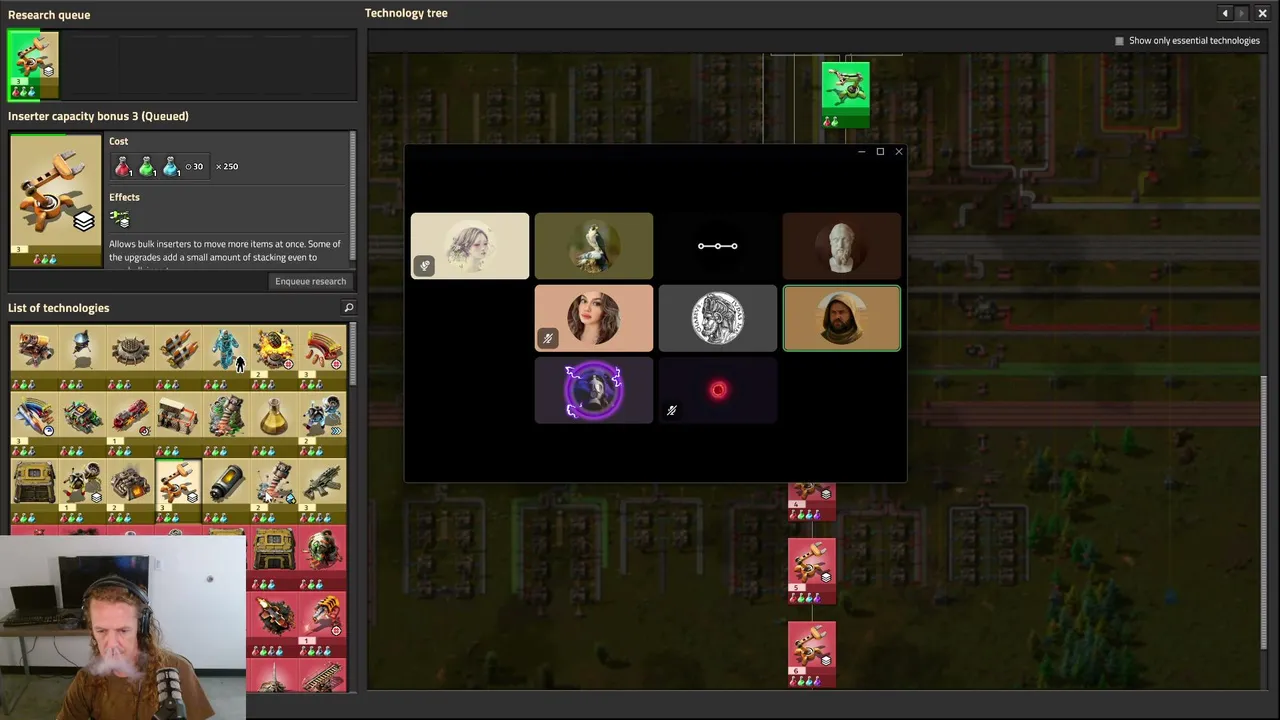This screenshot has height=720, width=1280.
Task: Click the large Inserter capacity bonus 3 picture
Action: pyautogui.click(x=55, y=200)
